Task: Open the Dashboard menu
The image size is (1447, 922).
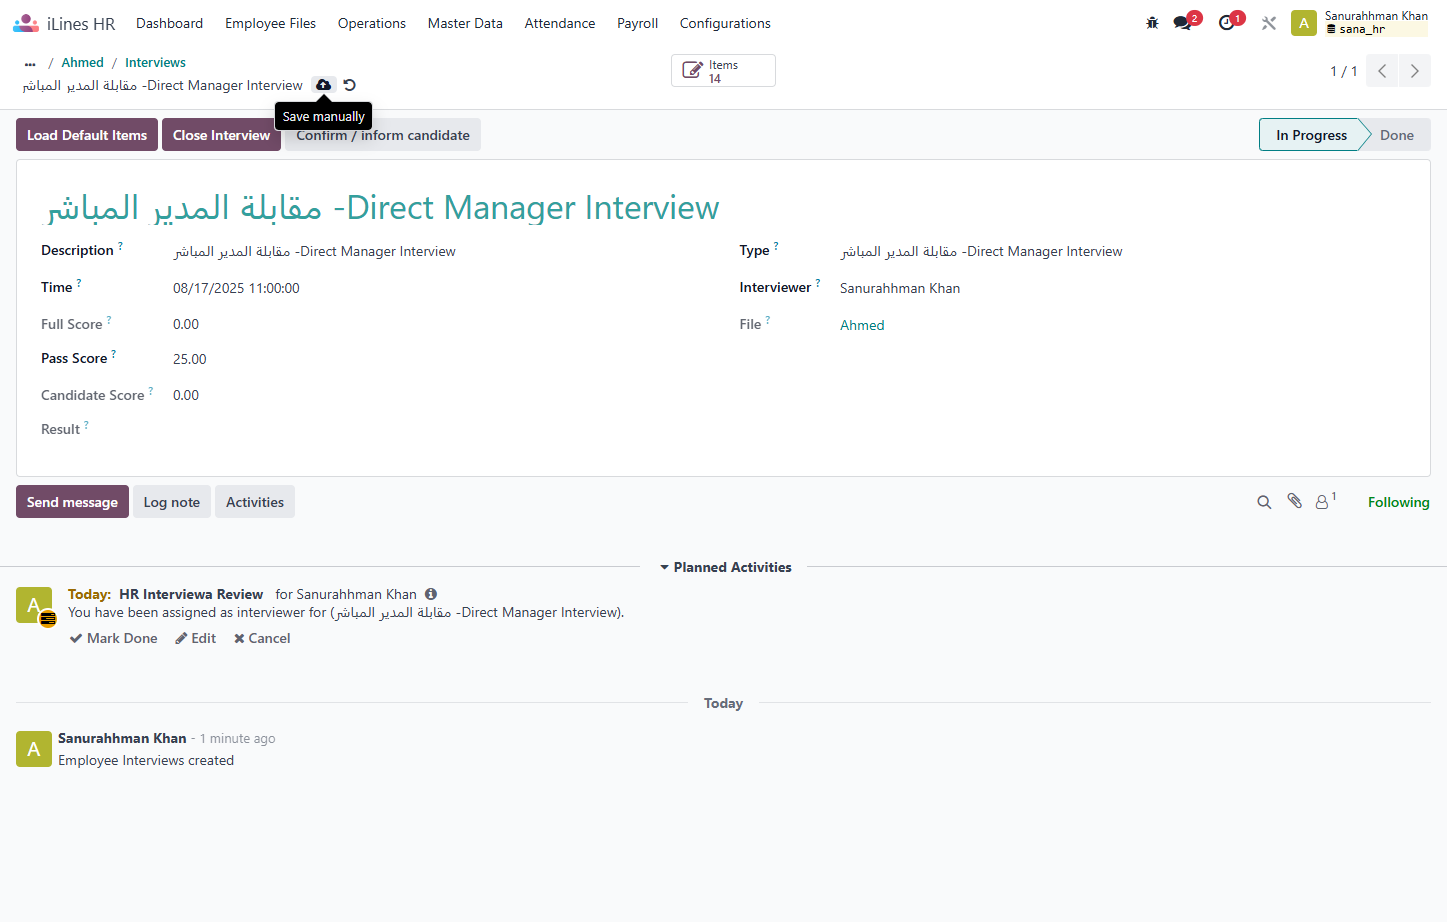Action: (x=169, y=23)
